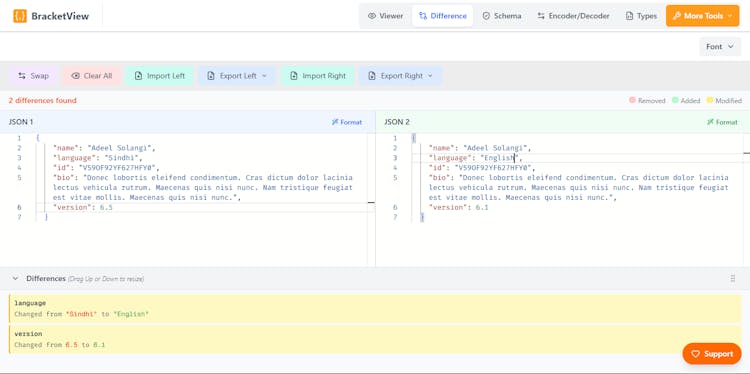Viewport: 750px width, 374px height.
Task: Click the Modified legend swatch
Action: (709, 100)
